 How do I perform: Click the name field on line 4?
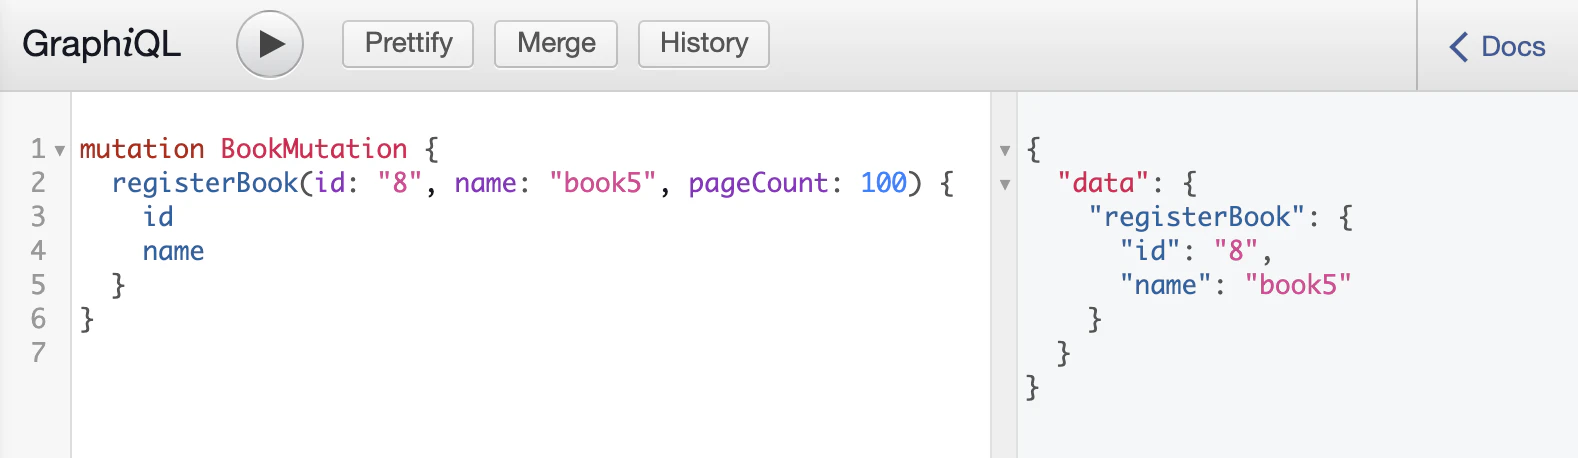[173, 251]
